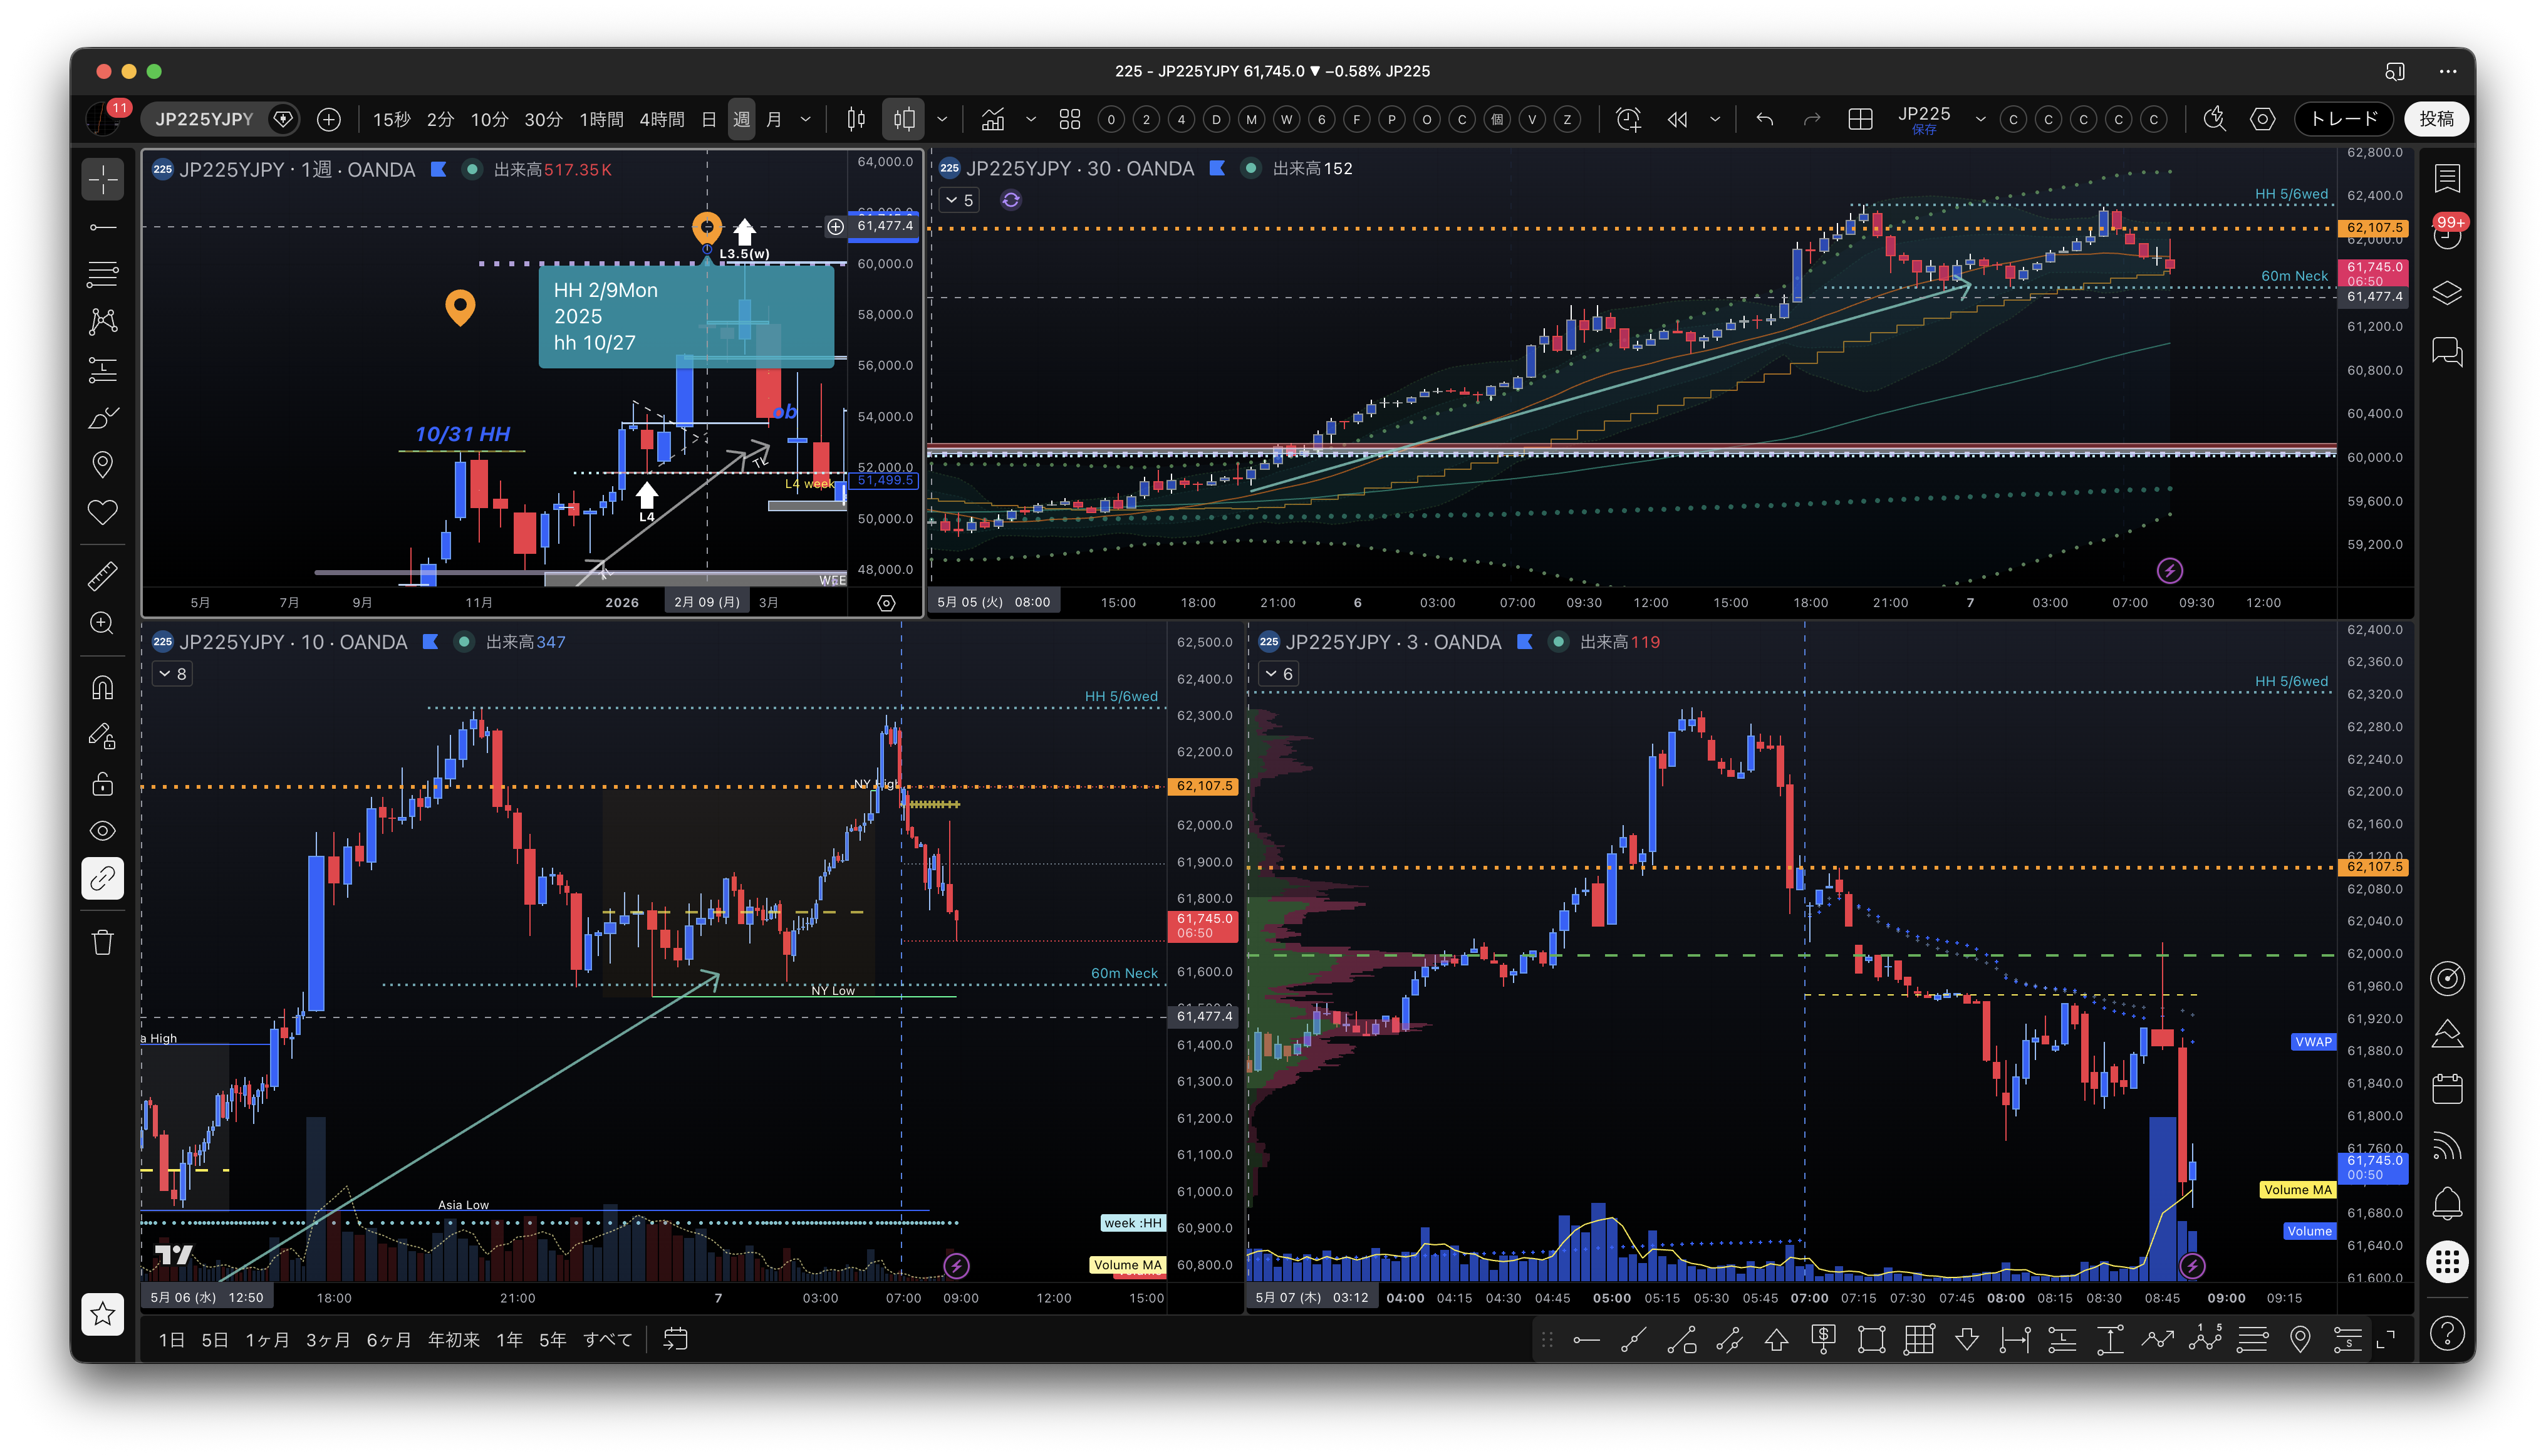Expand the chart type dropdown arrow
The height and width of the screenshot is (1456, 2546).
(942, 120)
